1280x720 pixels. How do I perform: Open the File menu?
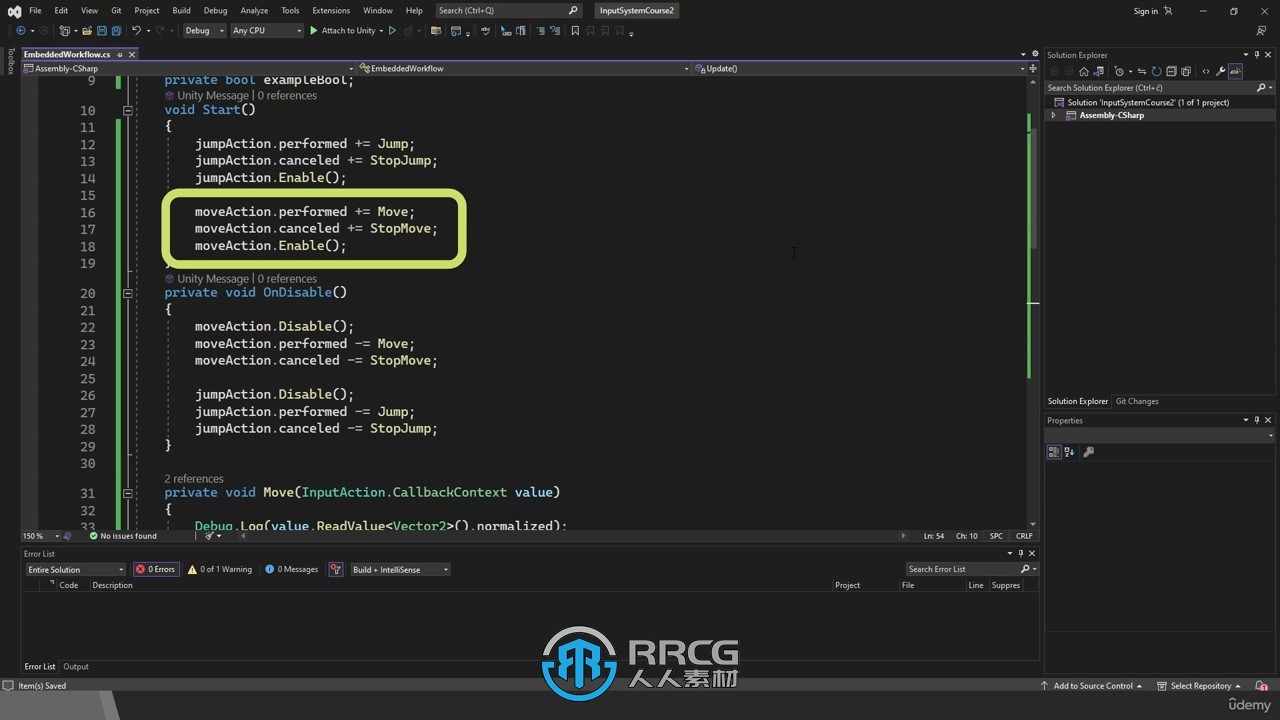[35, 11]
